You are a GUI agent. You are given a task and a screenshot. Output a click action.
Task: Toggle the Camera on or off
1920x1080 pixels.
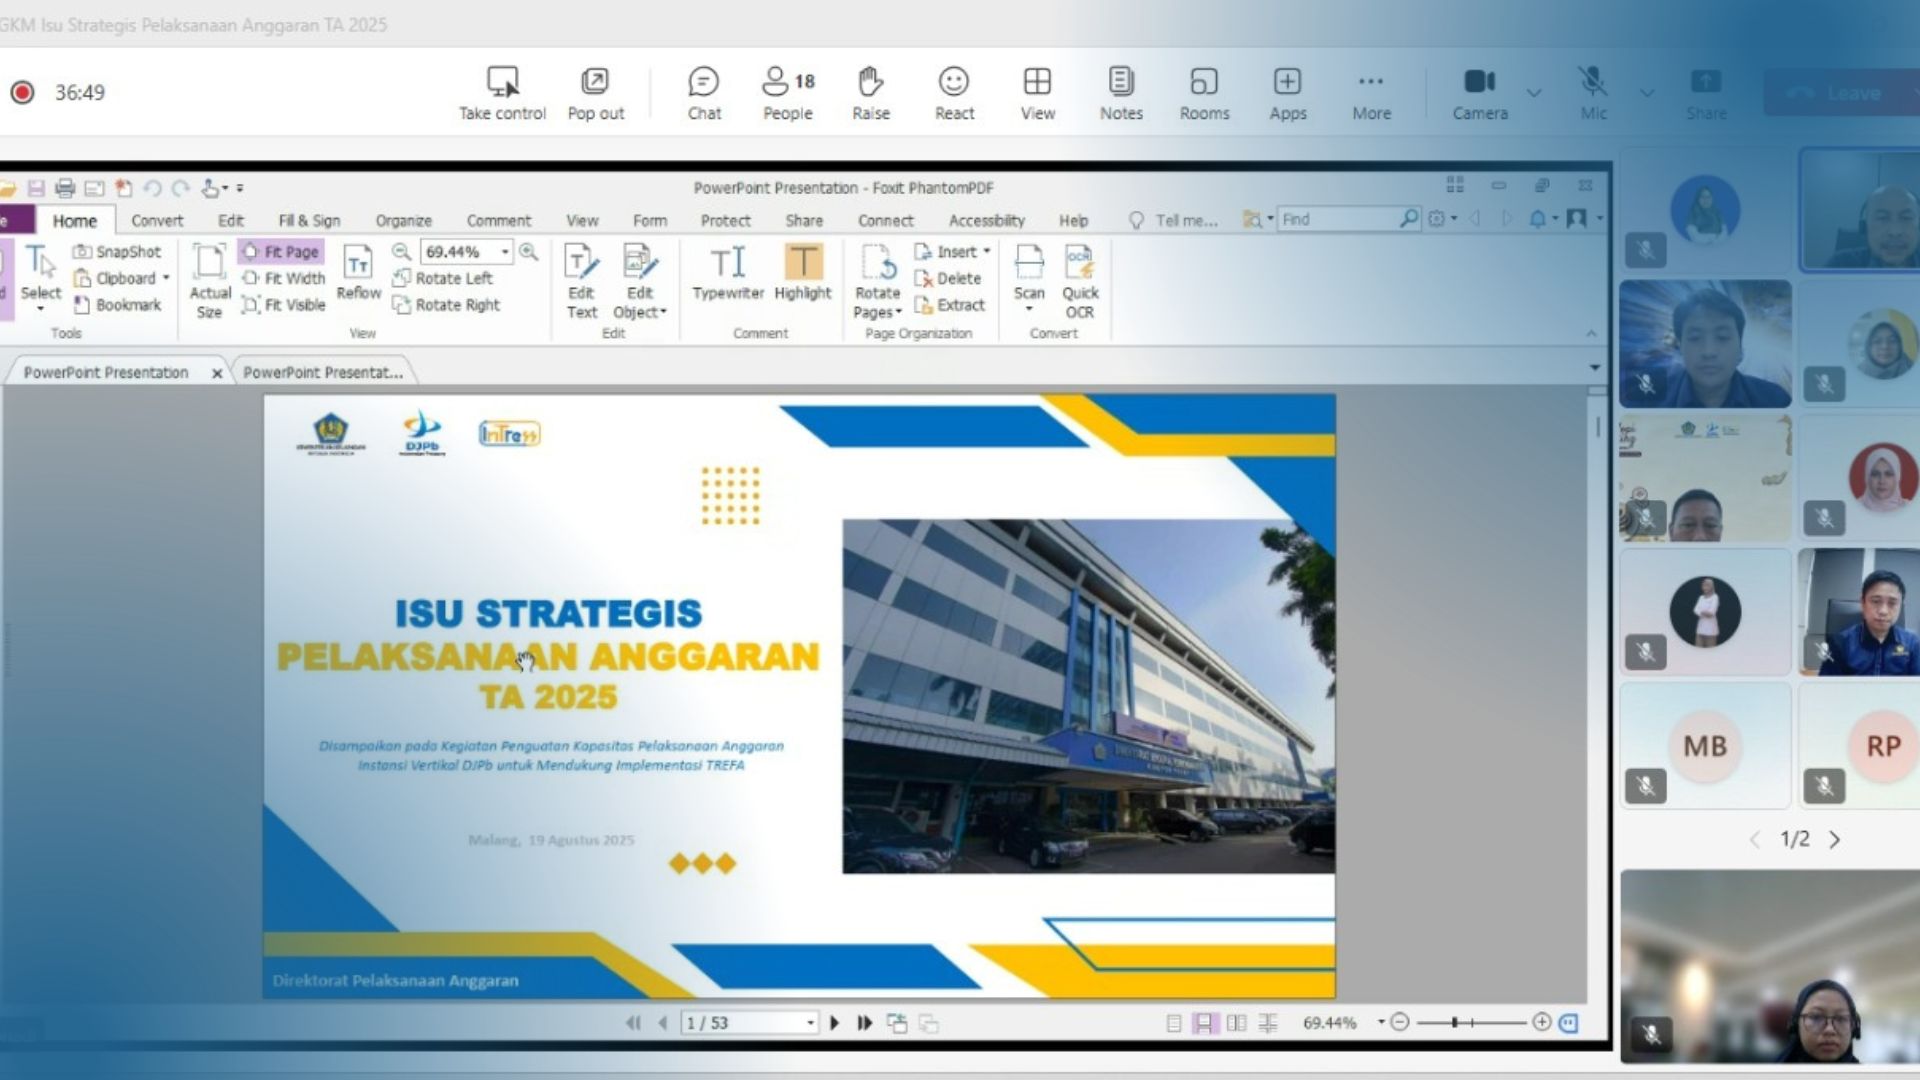pos(1479,82)
